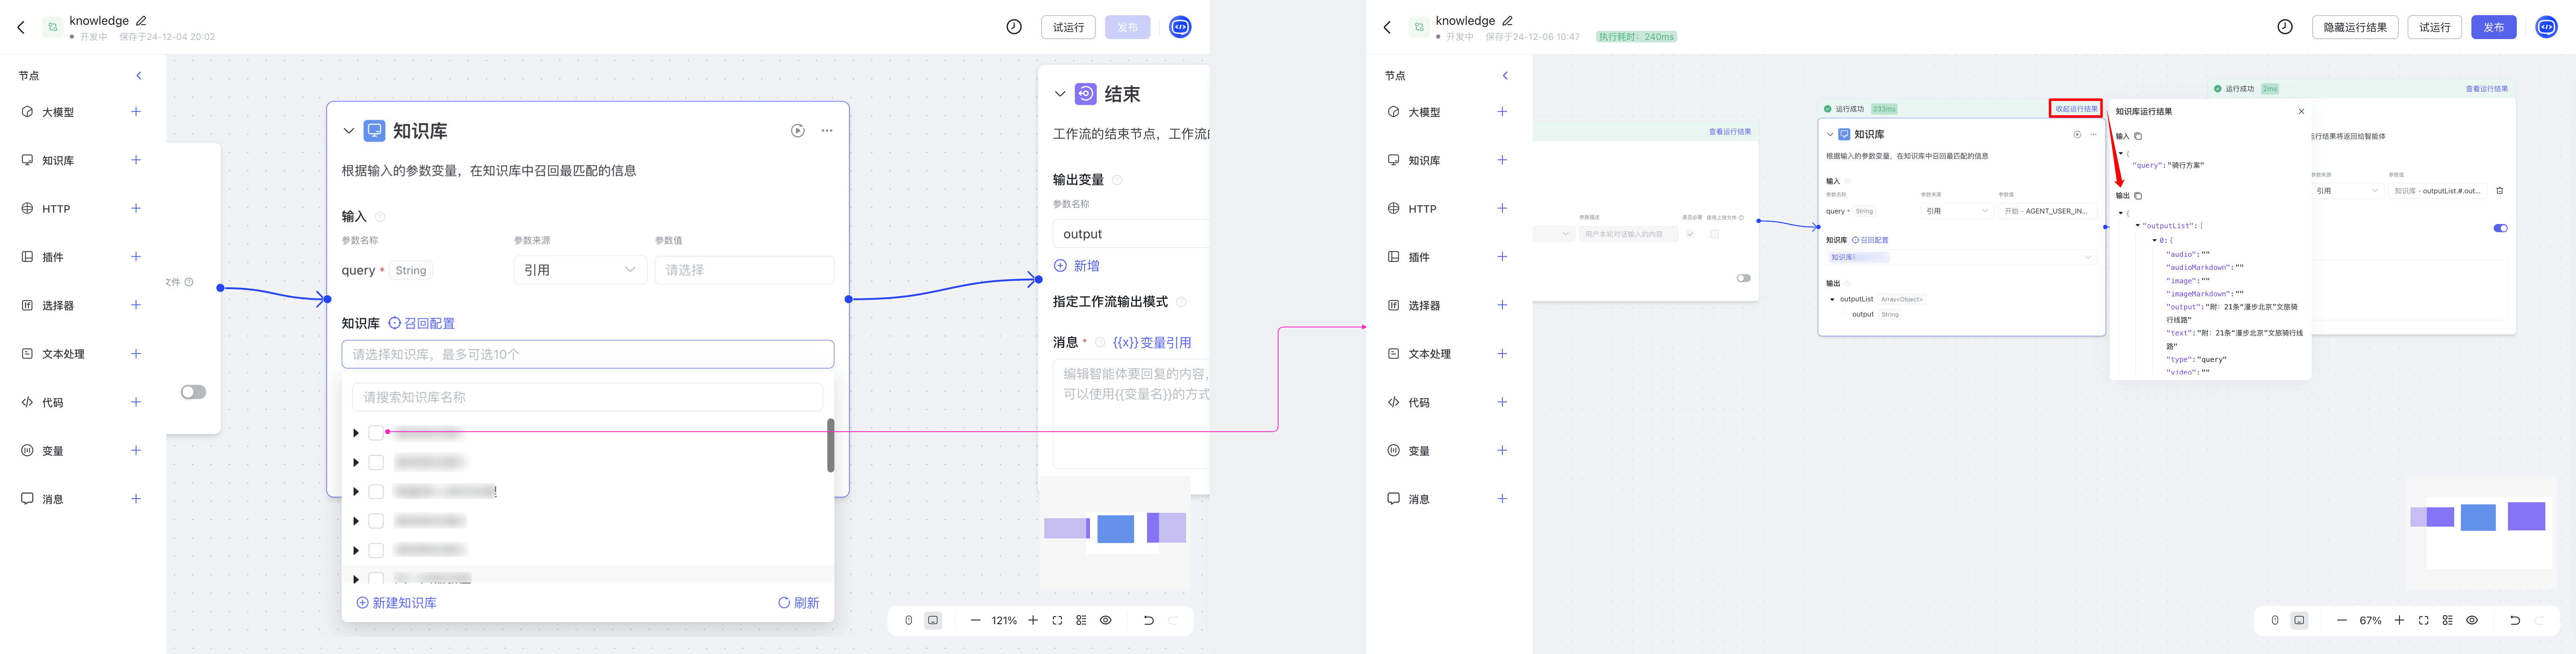
Task: Click the 执行耗时: 240ms badge
Action: (x=1636, y=37)
